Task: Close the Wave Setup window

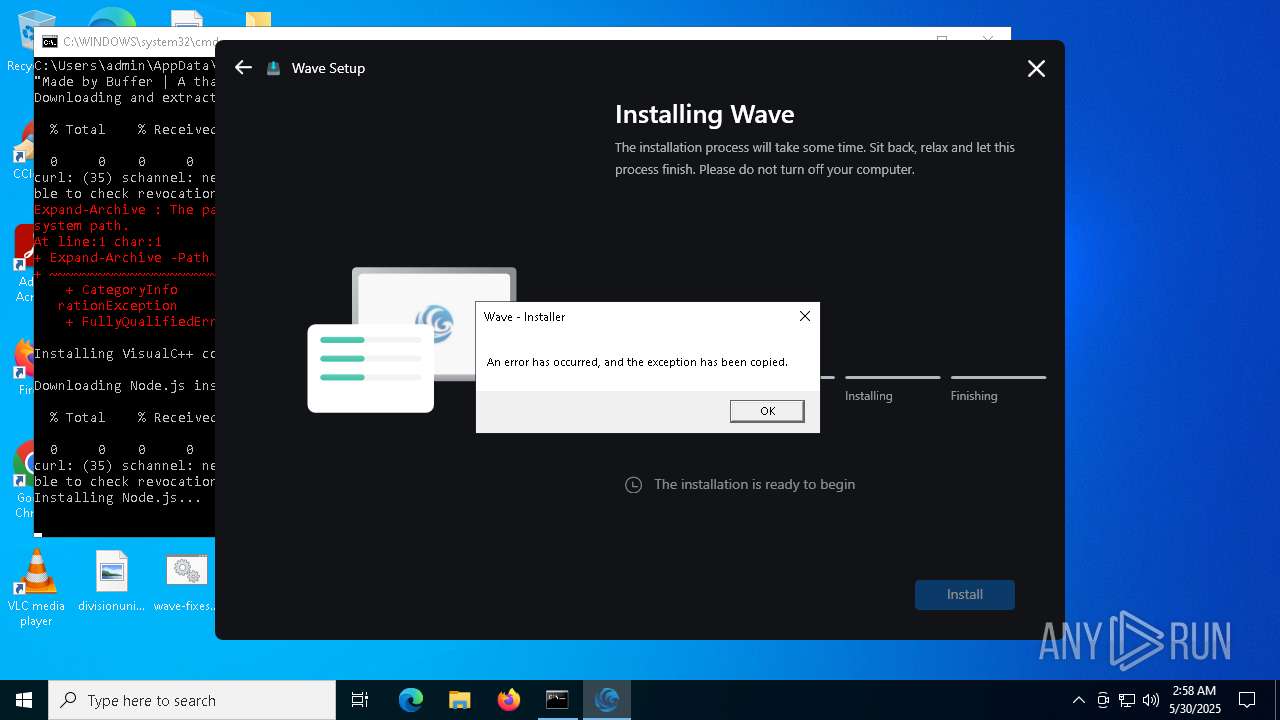Action: (x=1036, y=68)
